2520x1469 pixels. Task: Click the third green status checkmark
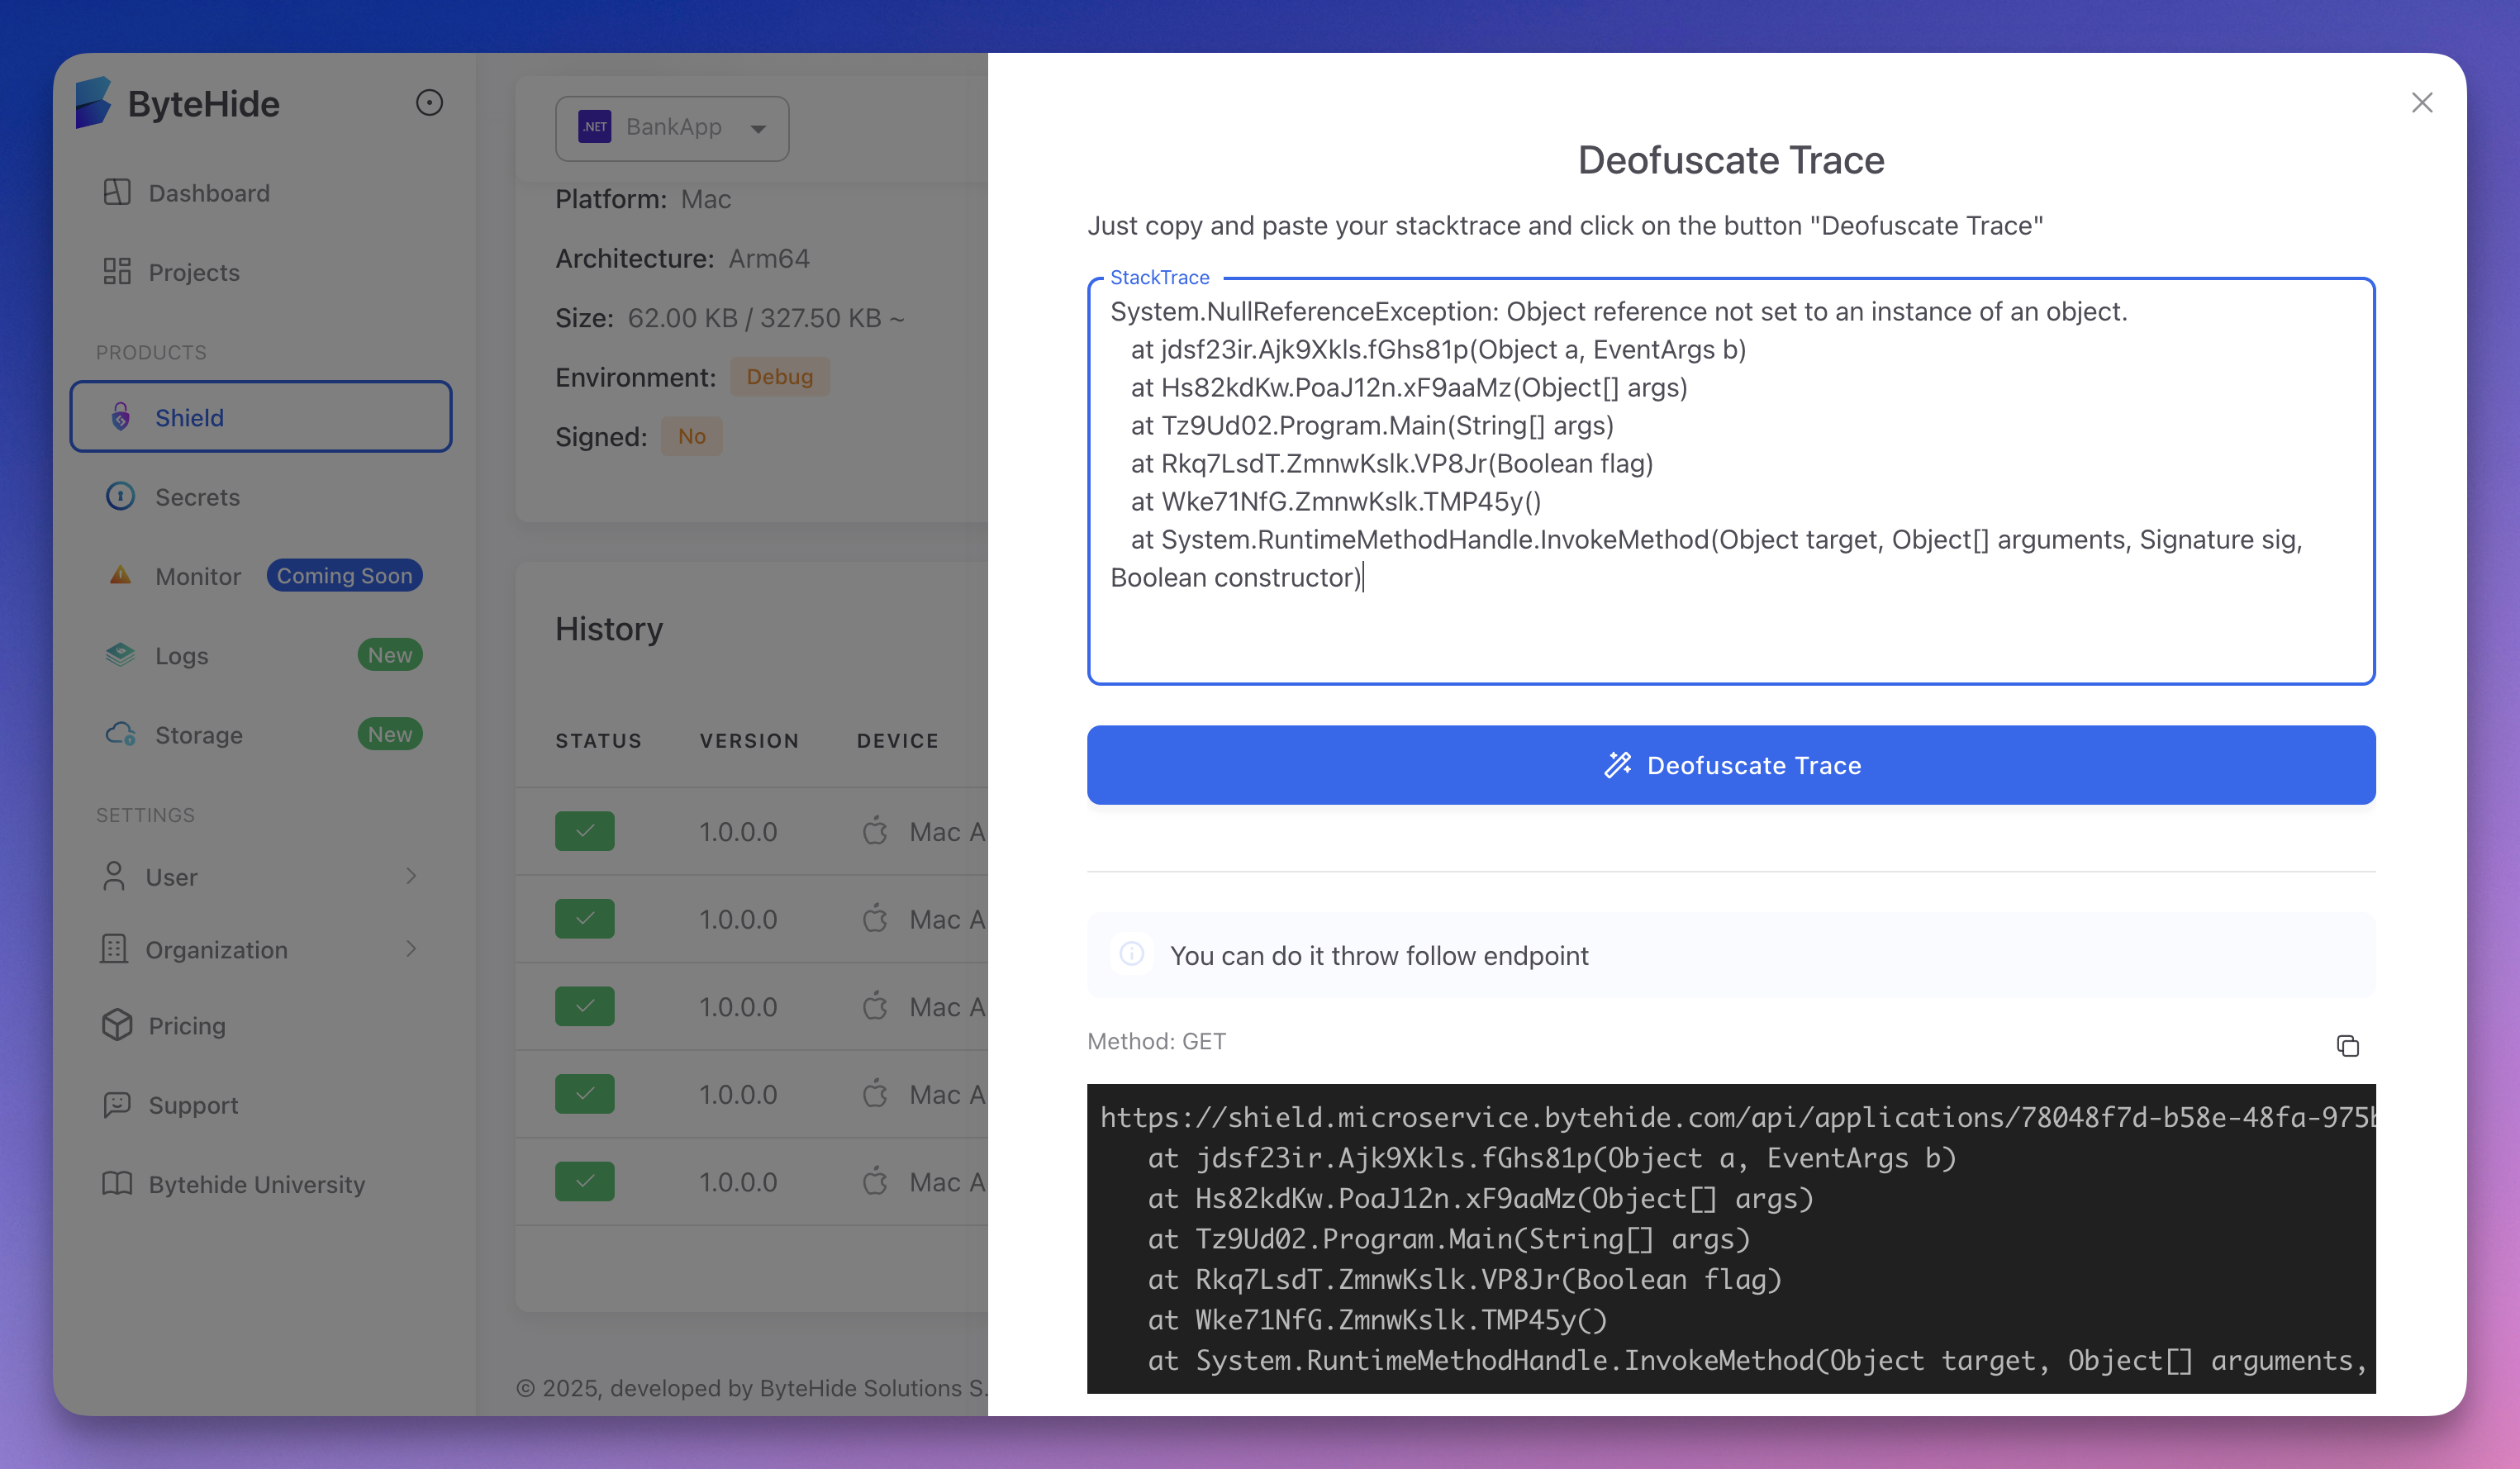pyautogui.click(x=585, y=1006)
